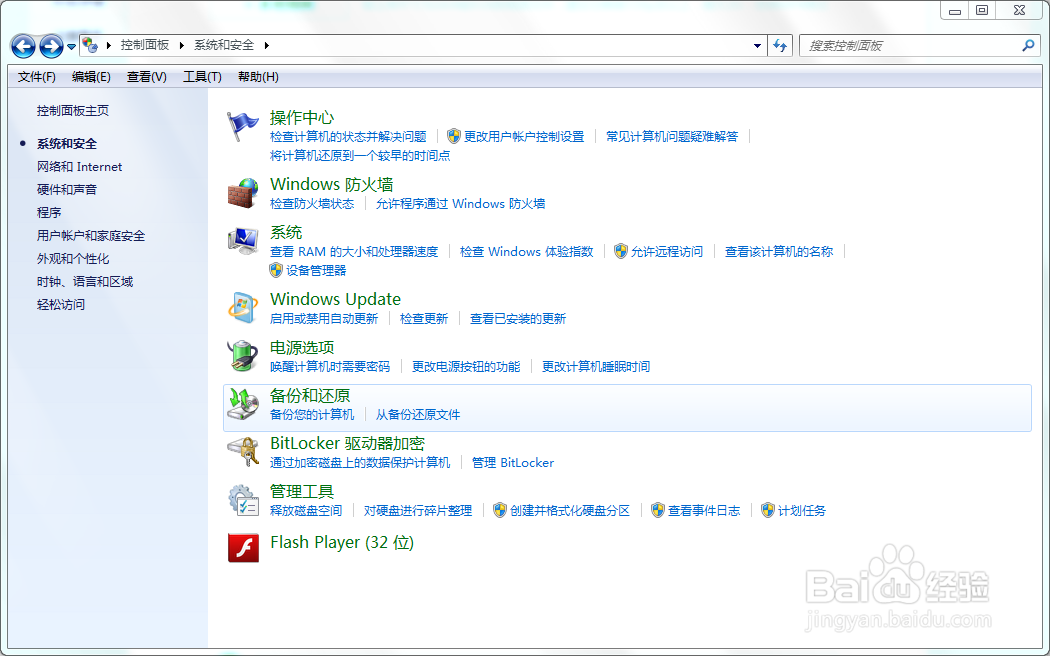Click 管理 BitLocker link
This screenshot has height=656, width=1050.
(x=512, y=463)
